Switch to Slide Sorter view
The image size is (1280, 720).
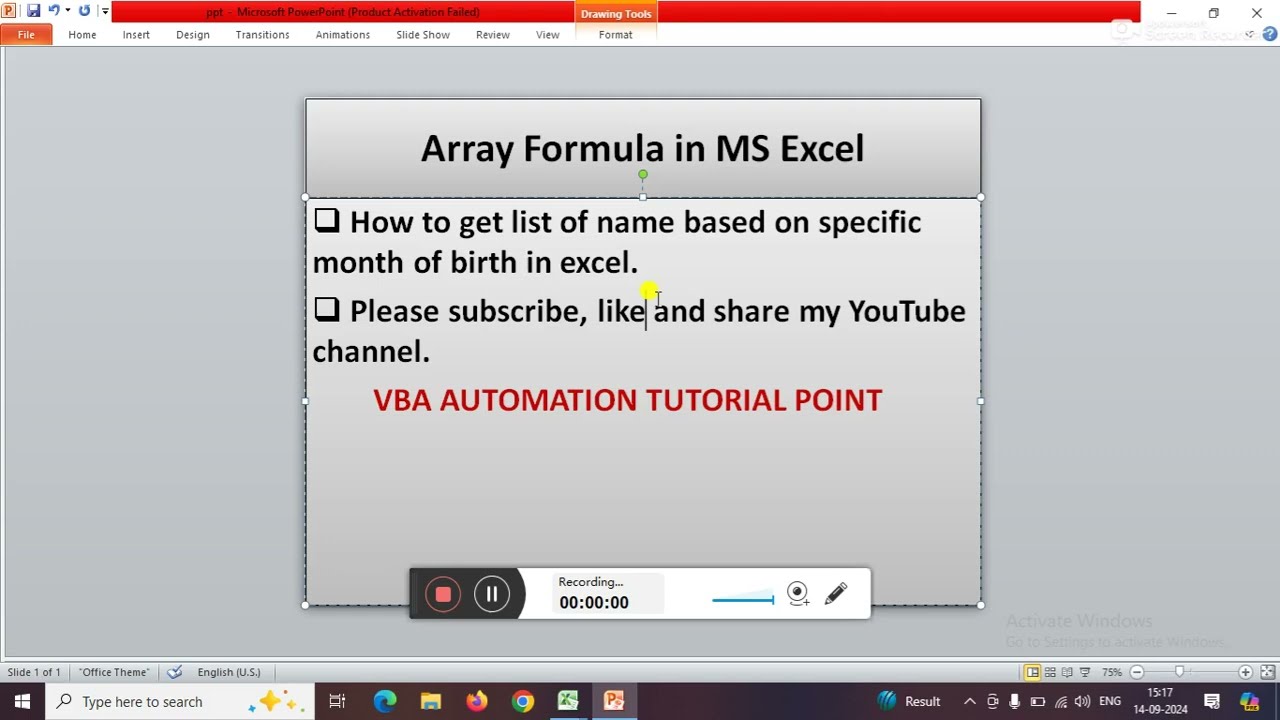click(x=1050, y=672)
